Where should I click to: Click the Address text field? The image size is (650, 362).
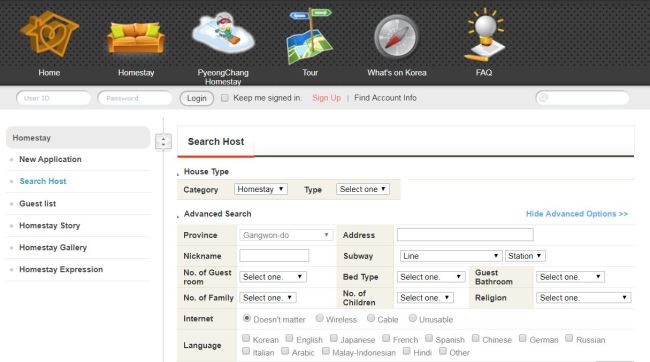tap(465, 235)
